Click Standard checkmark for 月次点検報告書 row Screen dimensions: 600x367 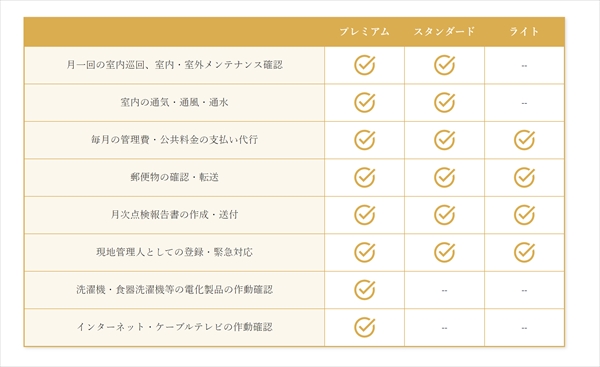click(444, 215)
